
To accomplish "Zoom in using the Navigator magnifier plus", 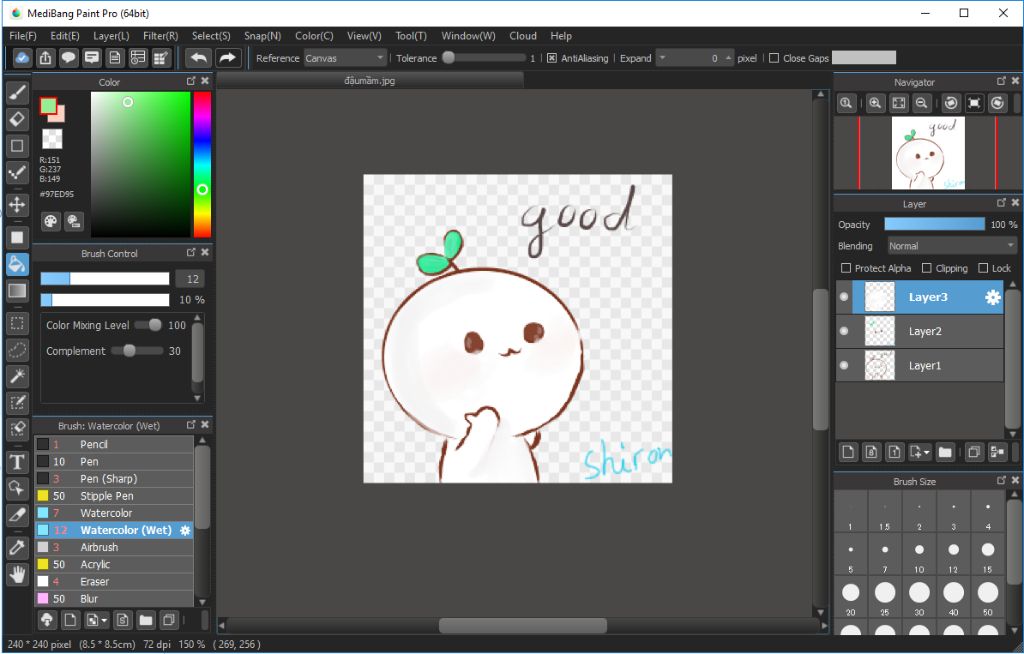I will pyautogui.click(x=875, y=103).
